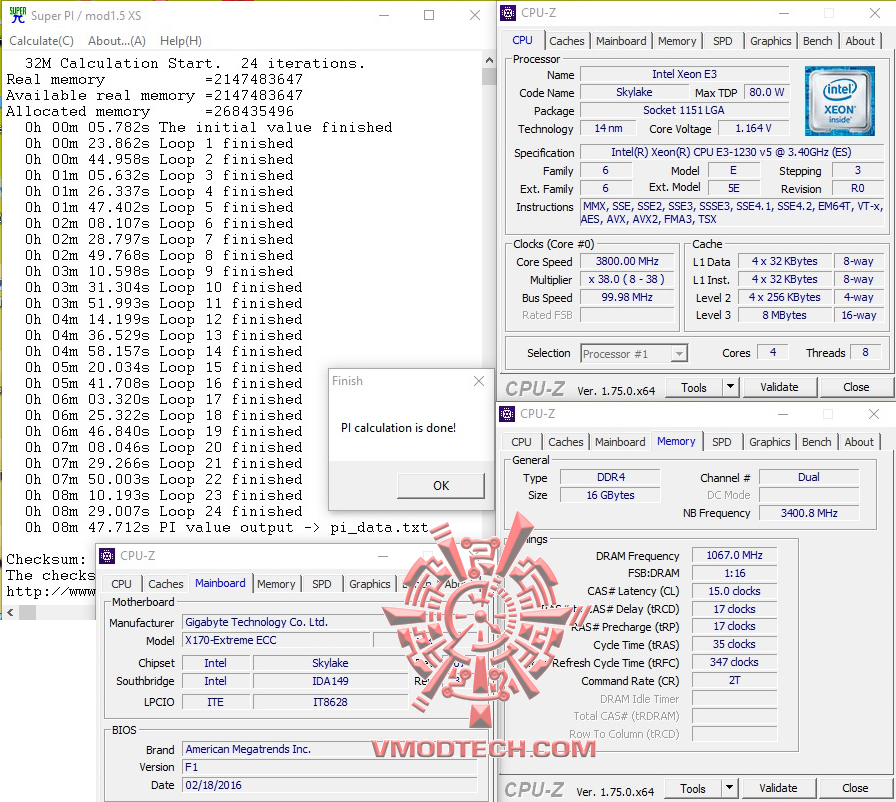Click the DRAM Frequency 1067.0 MHz value

coord(734,555)
